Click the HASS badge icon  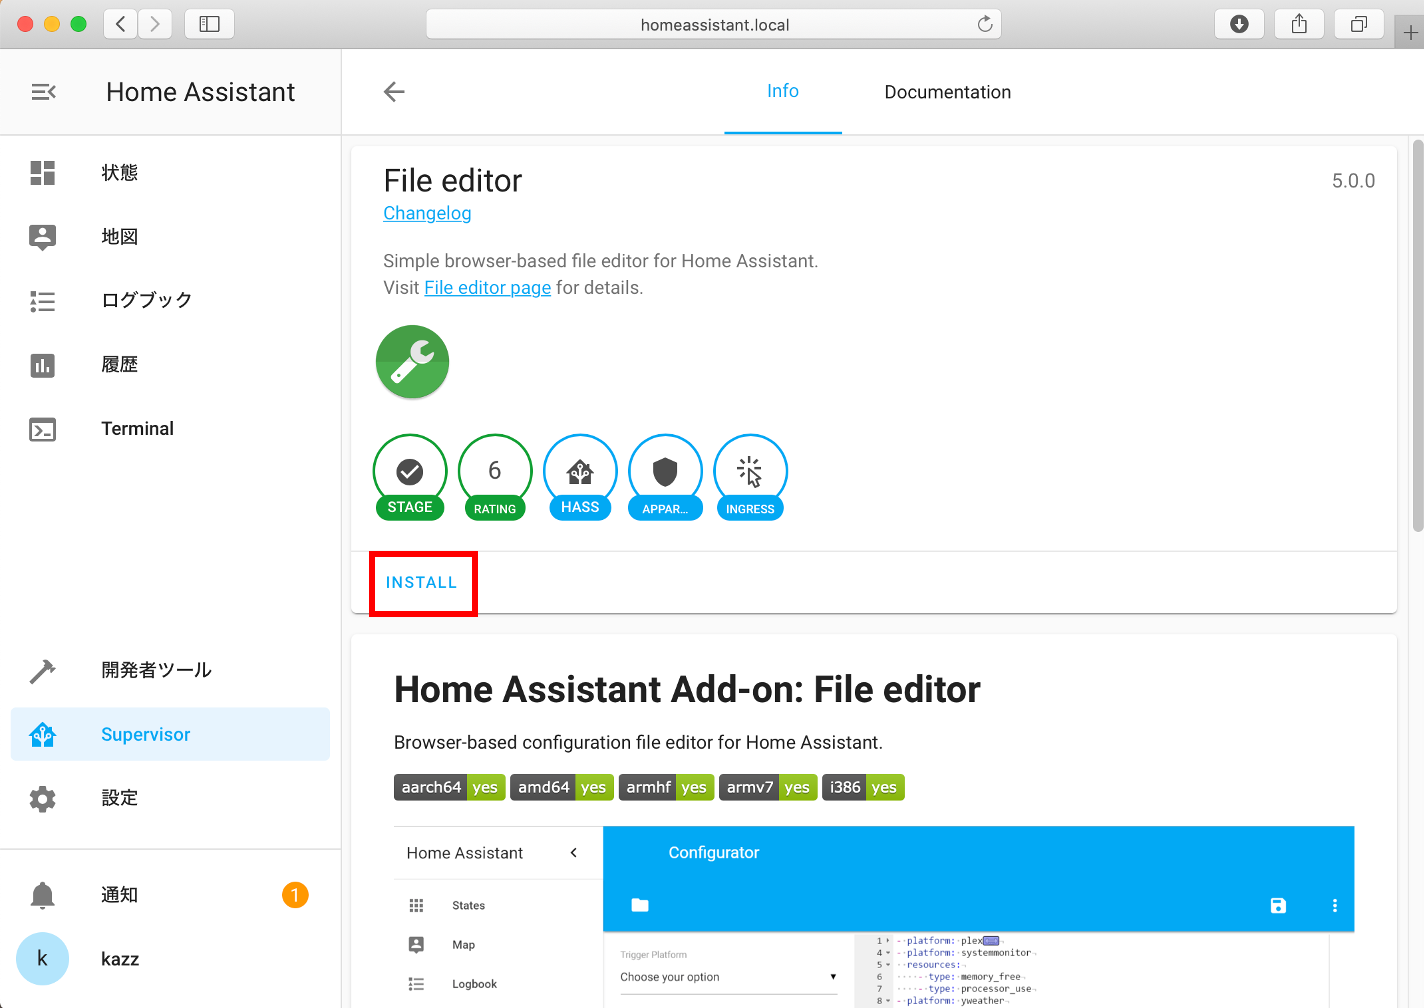point(580,477)
